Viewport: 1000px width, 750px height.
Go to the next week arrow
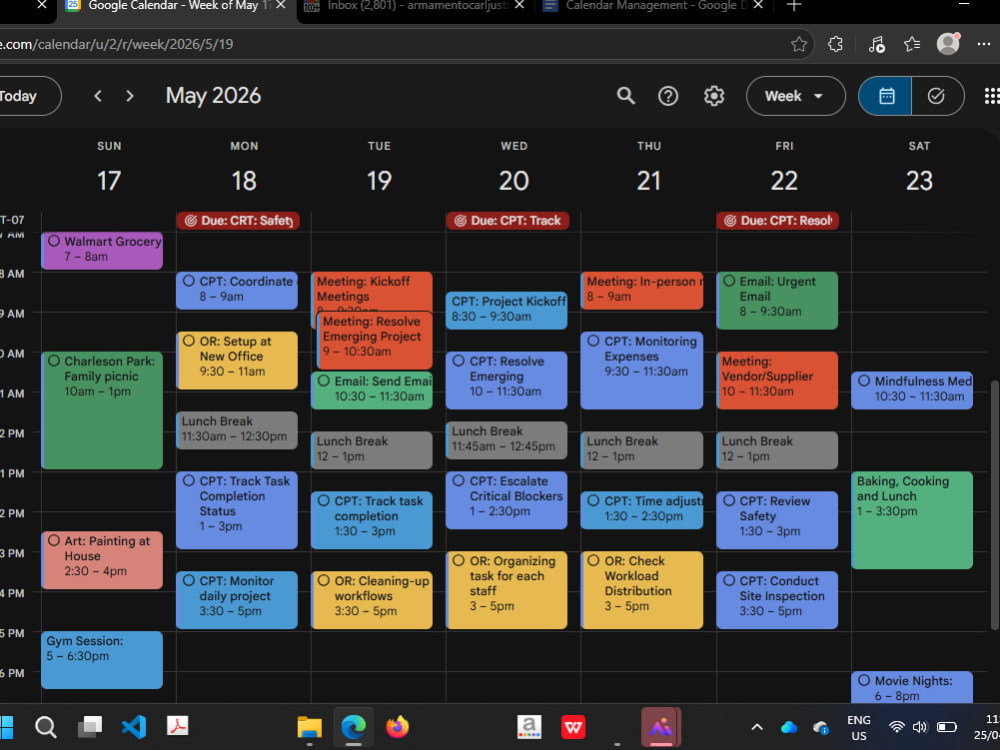coord(130,96)
